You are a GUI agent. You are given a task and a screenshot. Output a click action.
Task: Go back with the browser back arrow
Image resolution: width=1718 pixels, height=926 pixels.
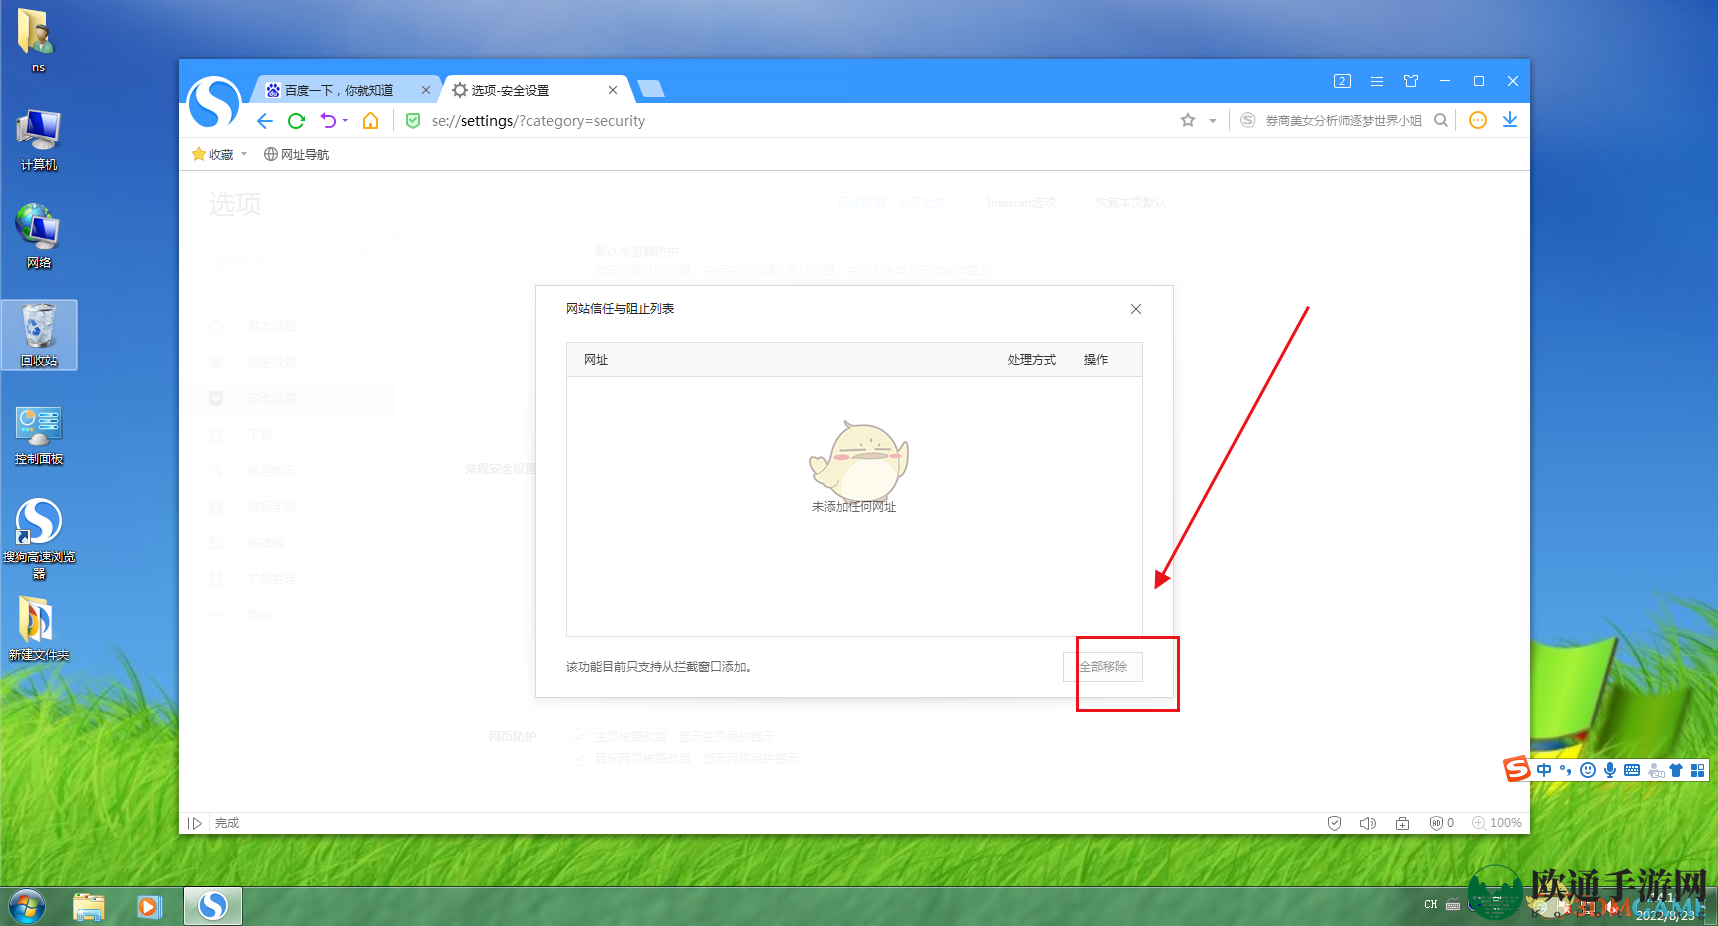click(264, 121)
